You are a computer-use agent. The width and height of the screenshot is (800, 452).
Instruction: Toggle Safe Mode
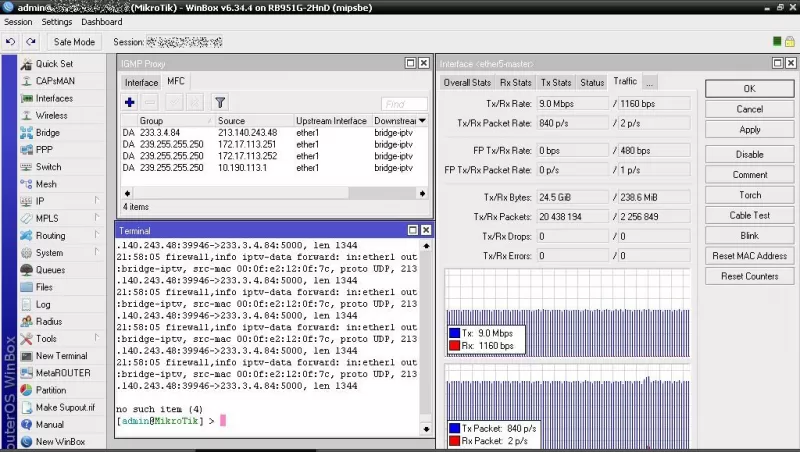pos(74,42)
